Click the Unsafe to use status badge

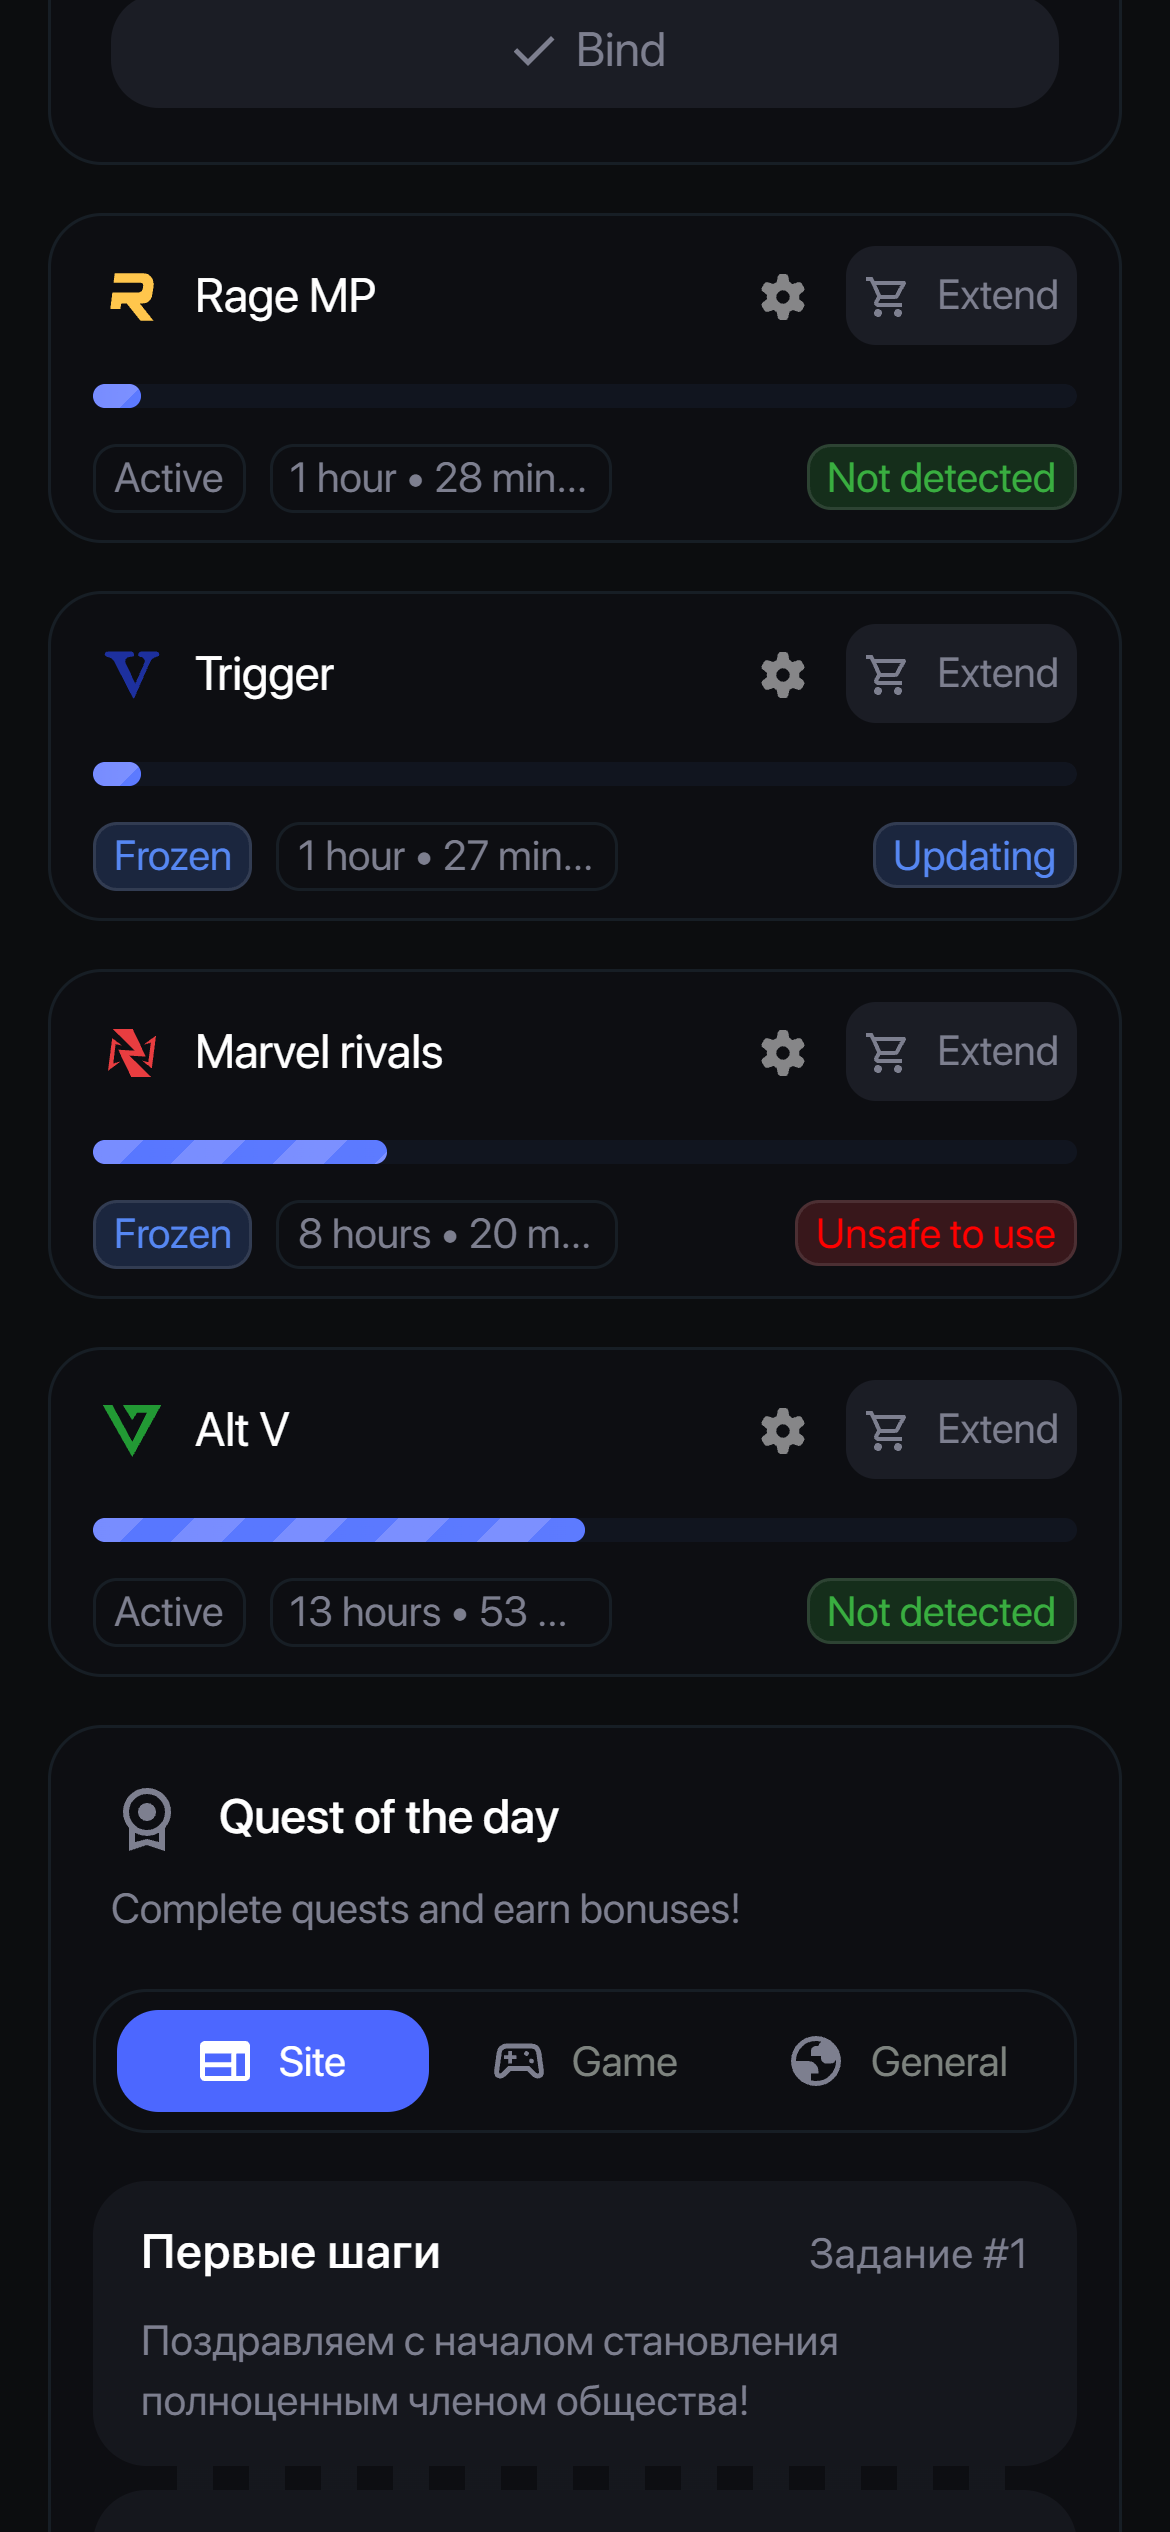pos(935,1234)
